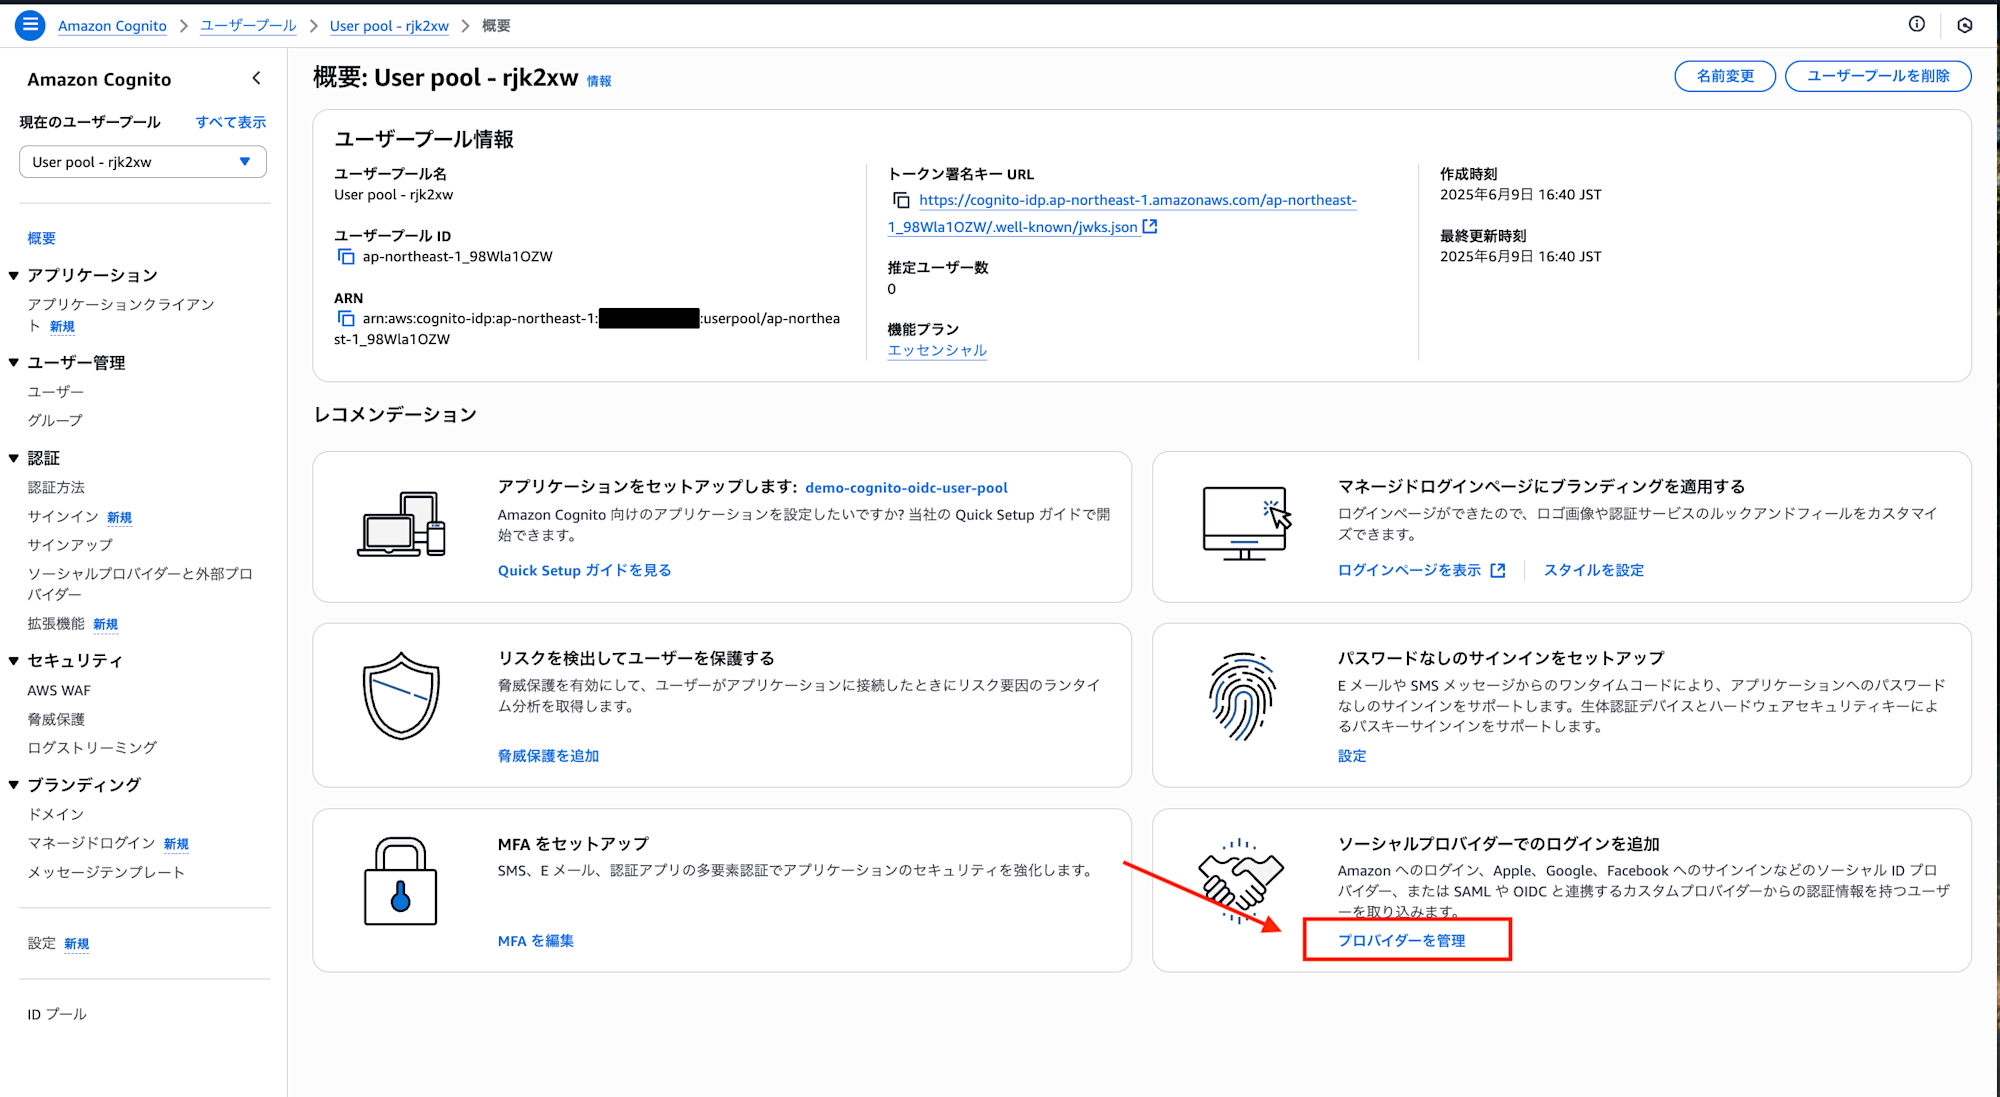Open the token signing key URL link
Image resolution: width=2000 pixels, height=1097 pixels.
point(1122,214)
